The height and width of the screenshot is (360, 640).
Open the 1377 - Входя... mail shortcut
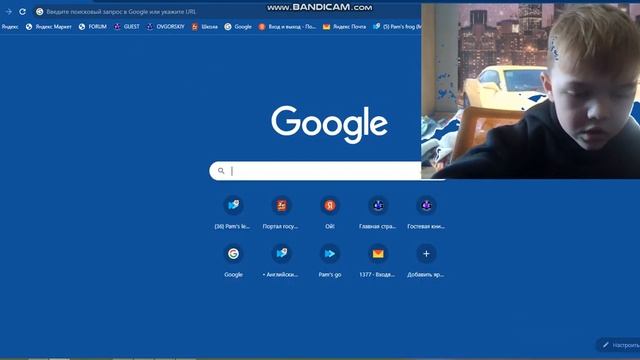(378, 261)
